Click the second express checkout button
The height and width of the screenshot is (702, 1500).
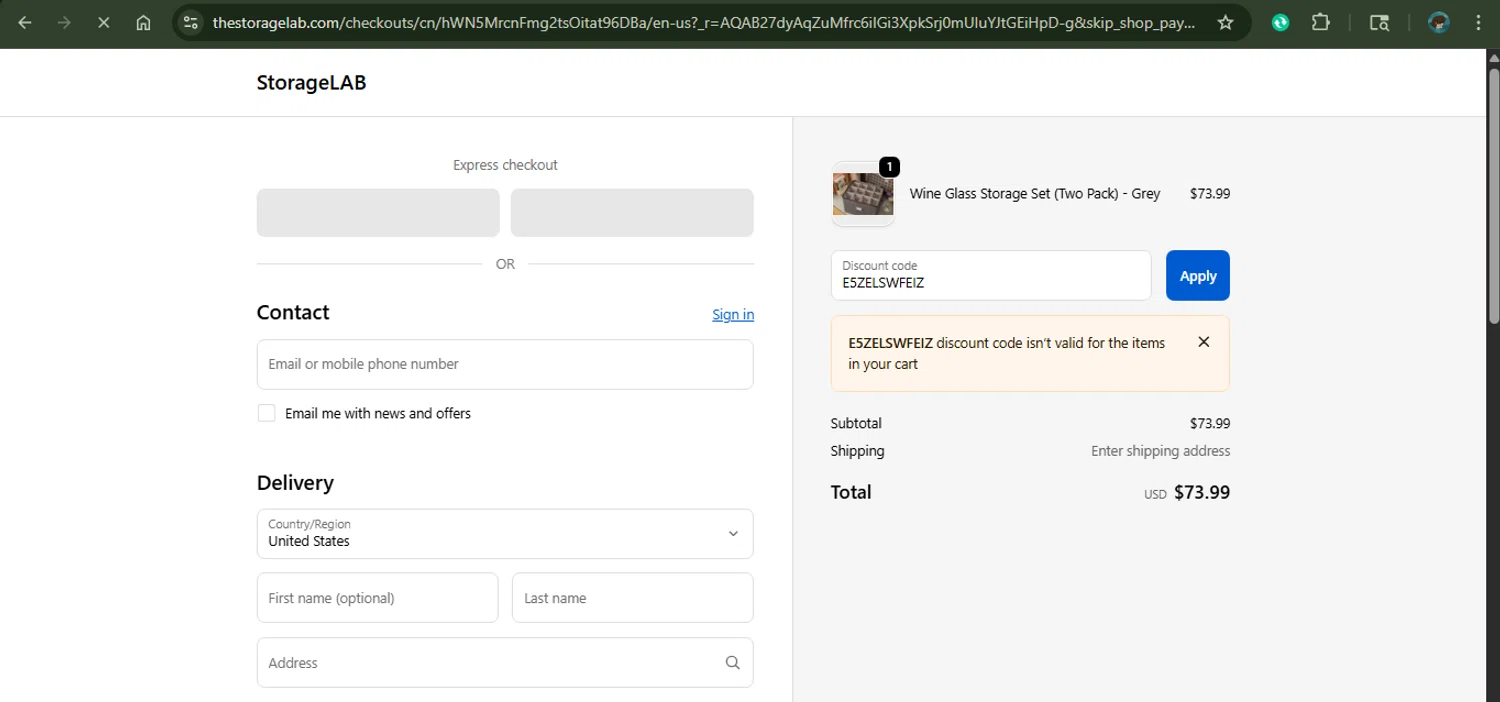click(x=632, y=213)
